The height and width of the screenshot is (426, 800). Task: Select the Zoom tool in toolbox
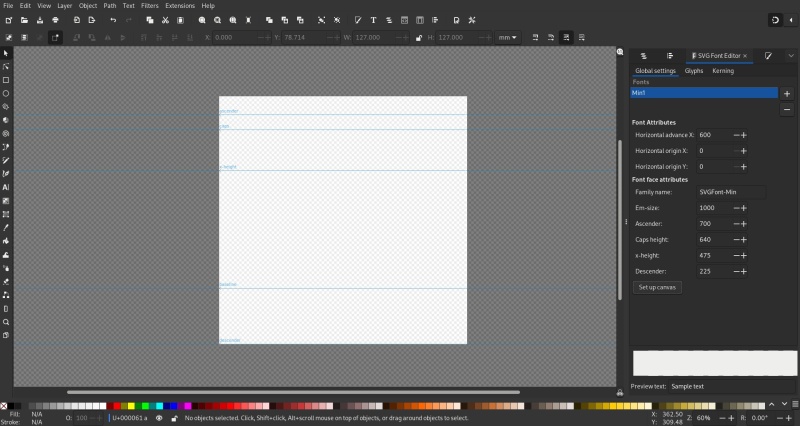click(6, 322)
